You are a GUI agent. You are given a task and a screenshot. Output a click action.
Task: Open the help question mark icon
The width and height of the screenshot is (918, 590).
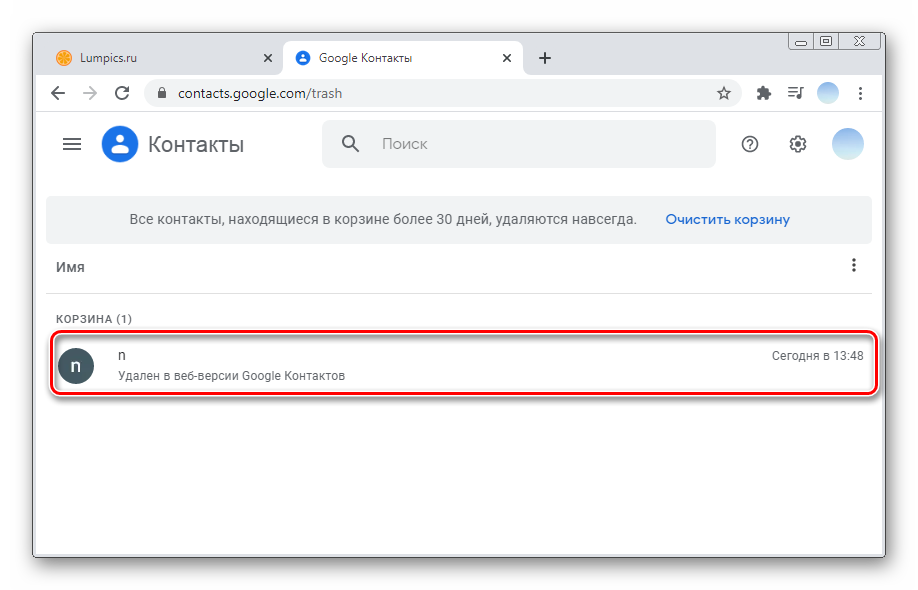point(750,144)
